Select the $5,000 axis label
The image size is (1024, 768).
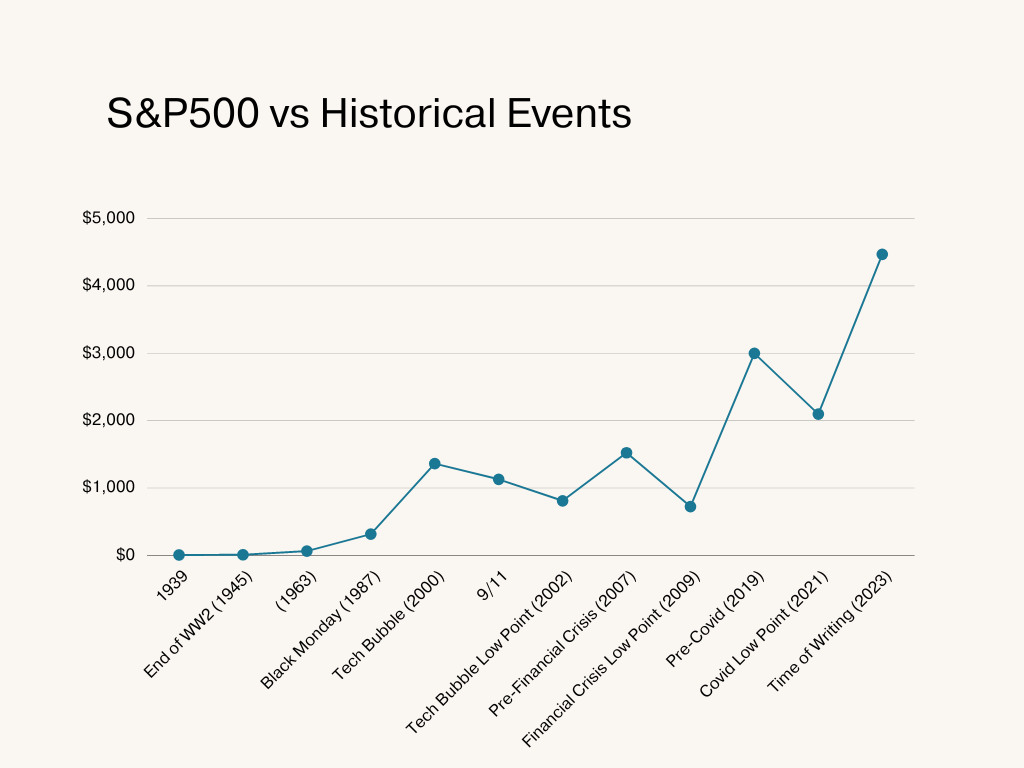(108, 217)
